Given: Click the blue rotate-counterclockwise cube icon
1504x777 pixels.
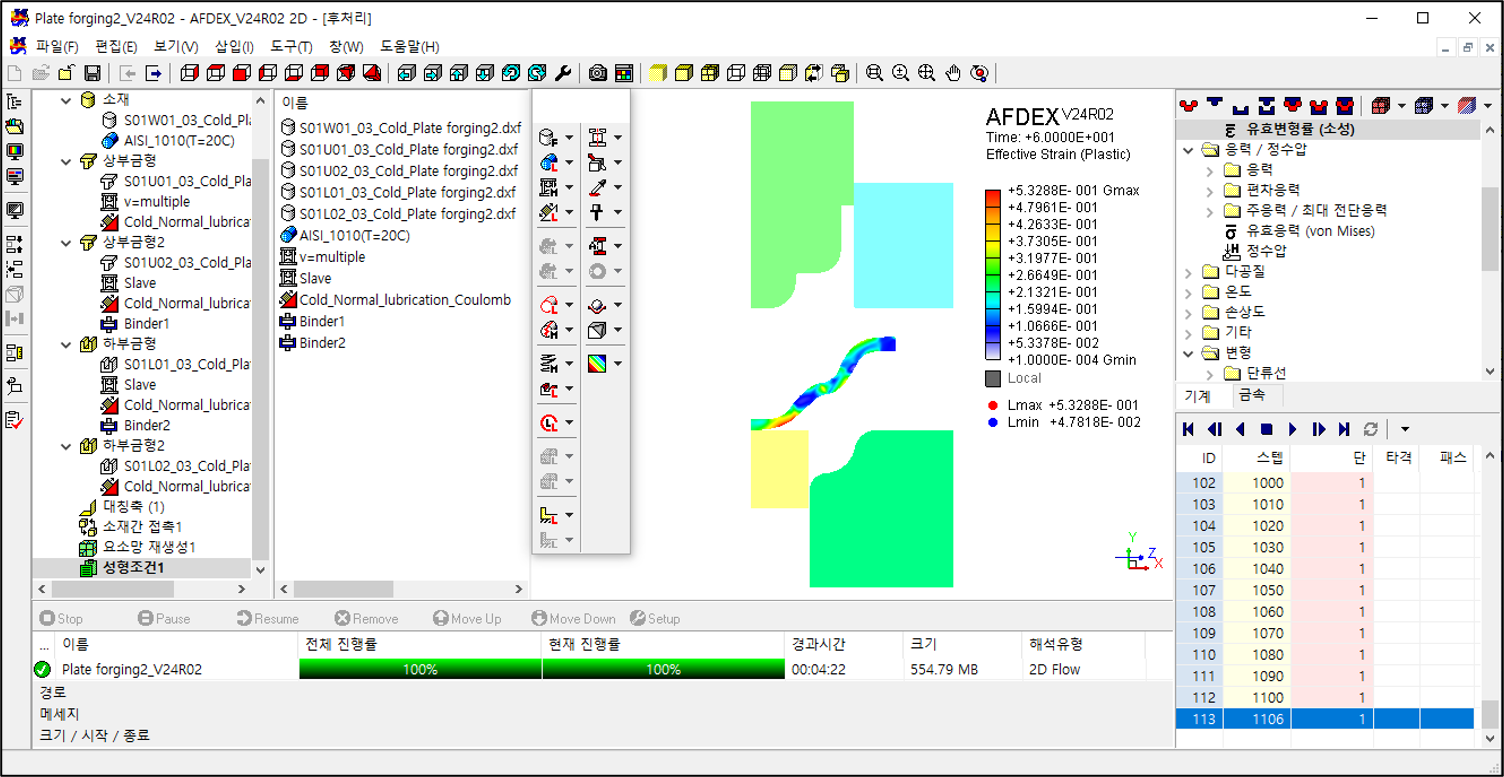Looking at the screenshot, I should pos(511,73).
